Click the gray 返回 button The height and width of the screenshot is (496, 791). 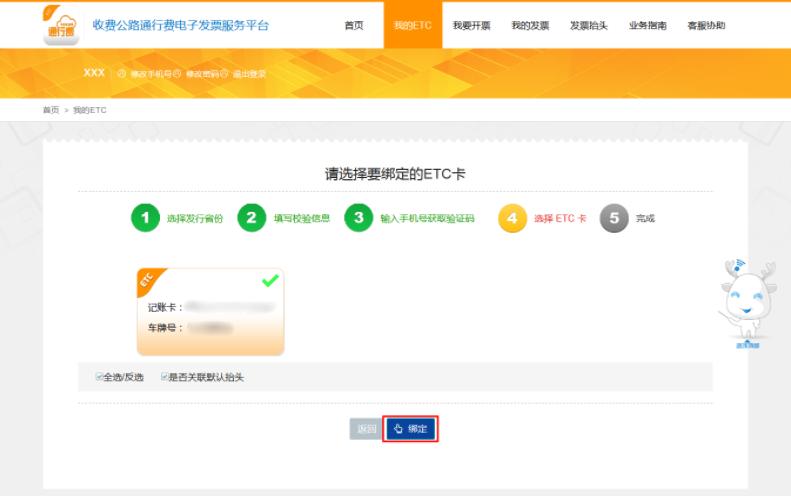point(366,429)
